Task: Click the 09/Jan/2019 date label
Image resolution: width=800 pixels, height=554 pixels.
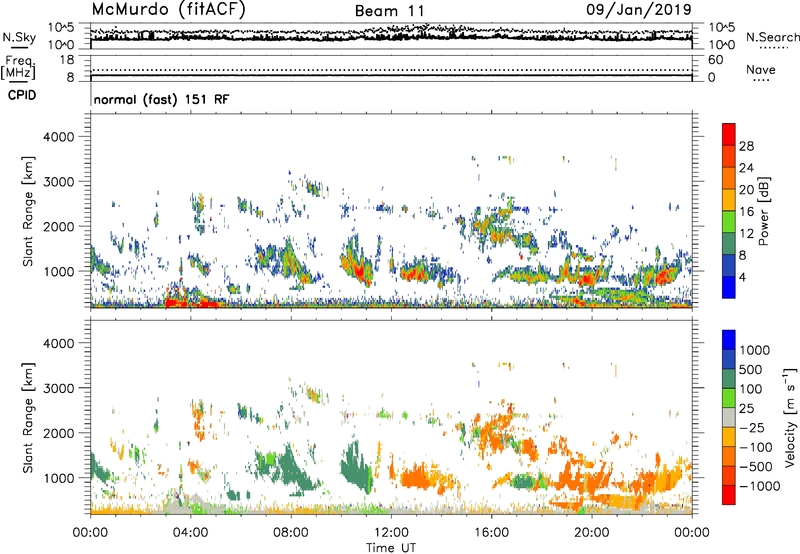Action: tap(639, 9)
